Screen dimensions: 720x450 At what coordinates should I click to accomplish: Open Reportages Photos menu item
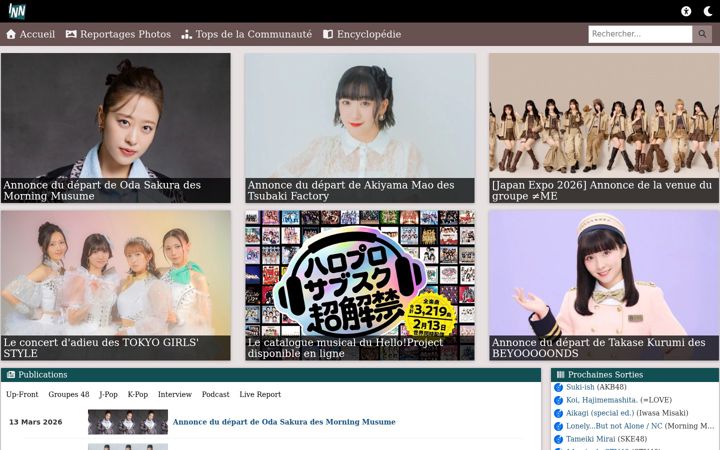(118, 34)
